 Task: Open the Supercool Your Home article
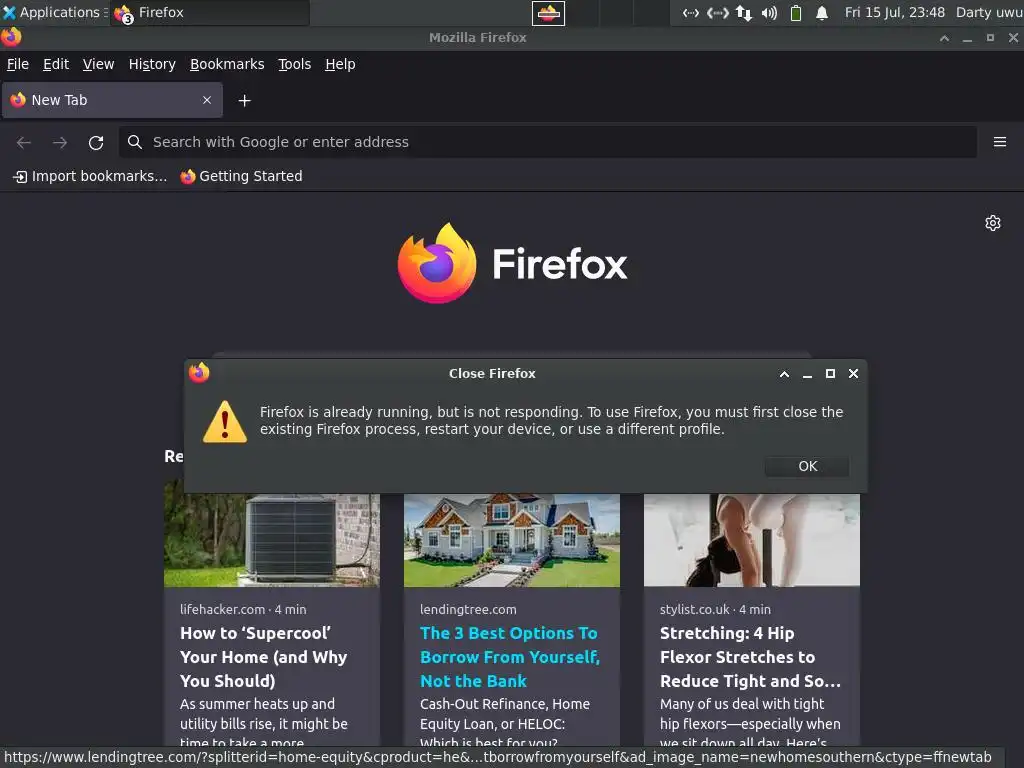point(263,657)
